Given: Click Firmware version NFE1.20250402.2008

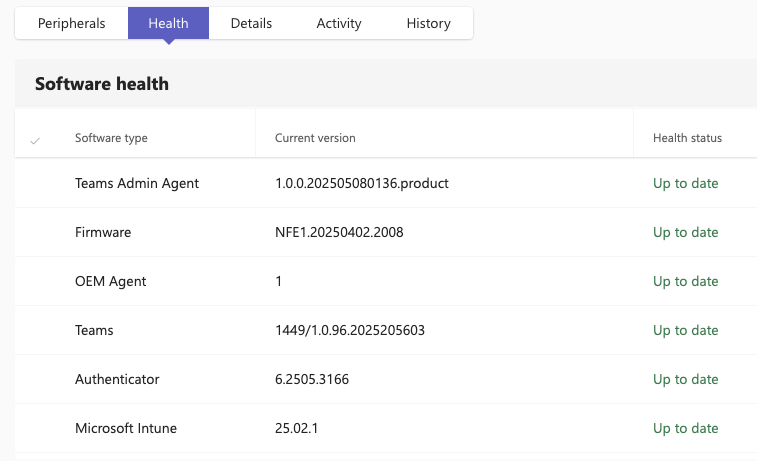Looking at the screenshot, I should [x=339, y=232].
